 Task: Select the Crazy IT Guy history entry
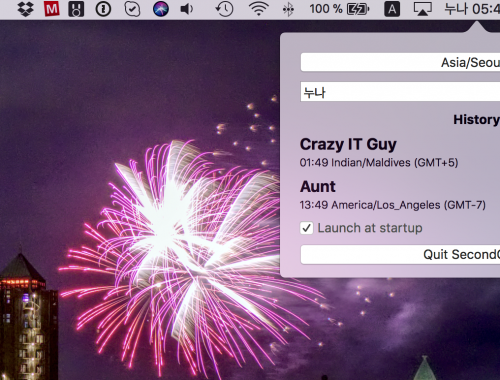tap(348, 144)
